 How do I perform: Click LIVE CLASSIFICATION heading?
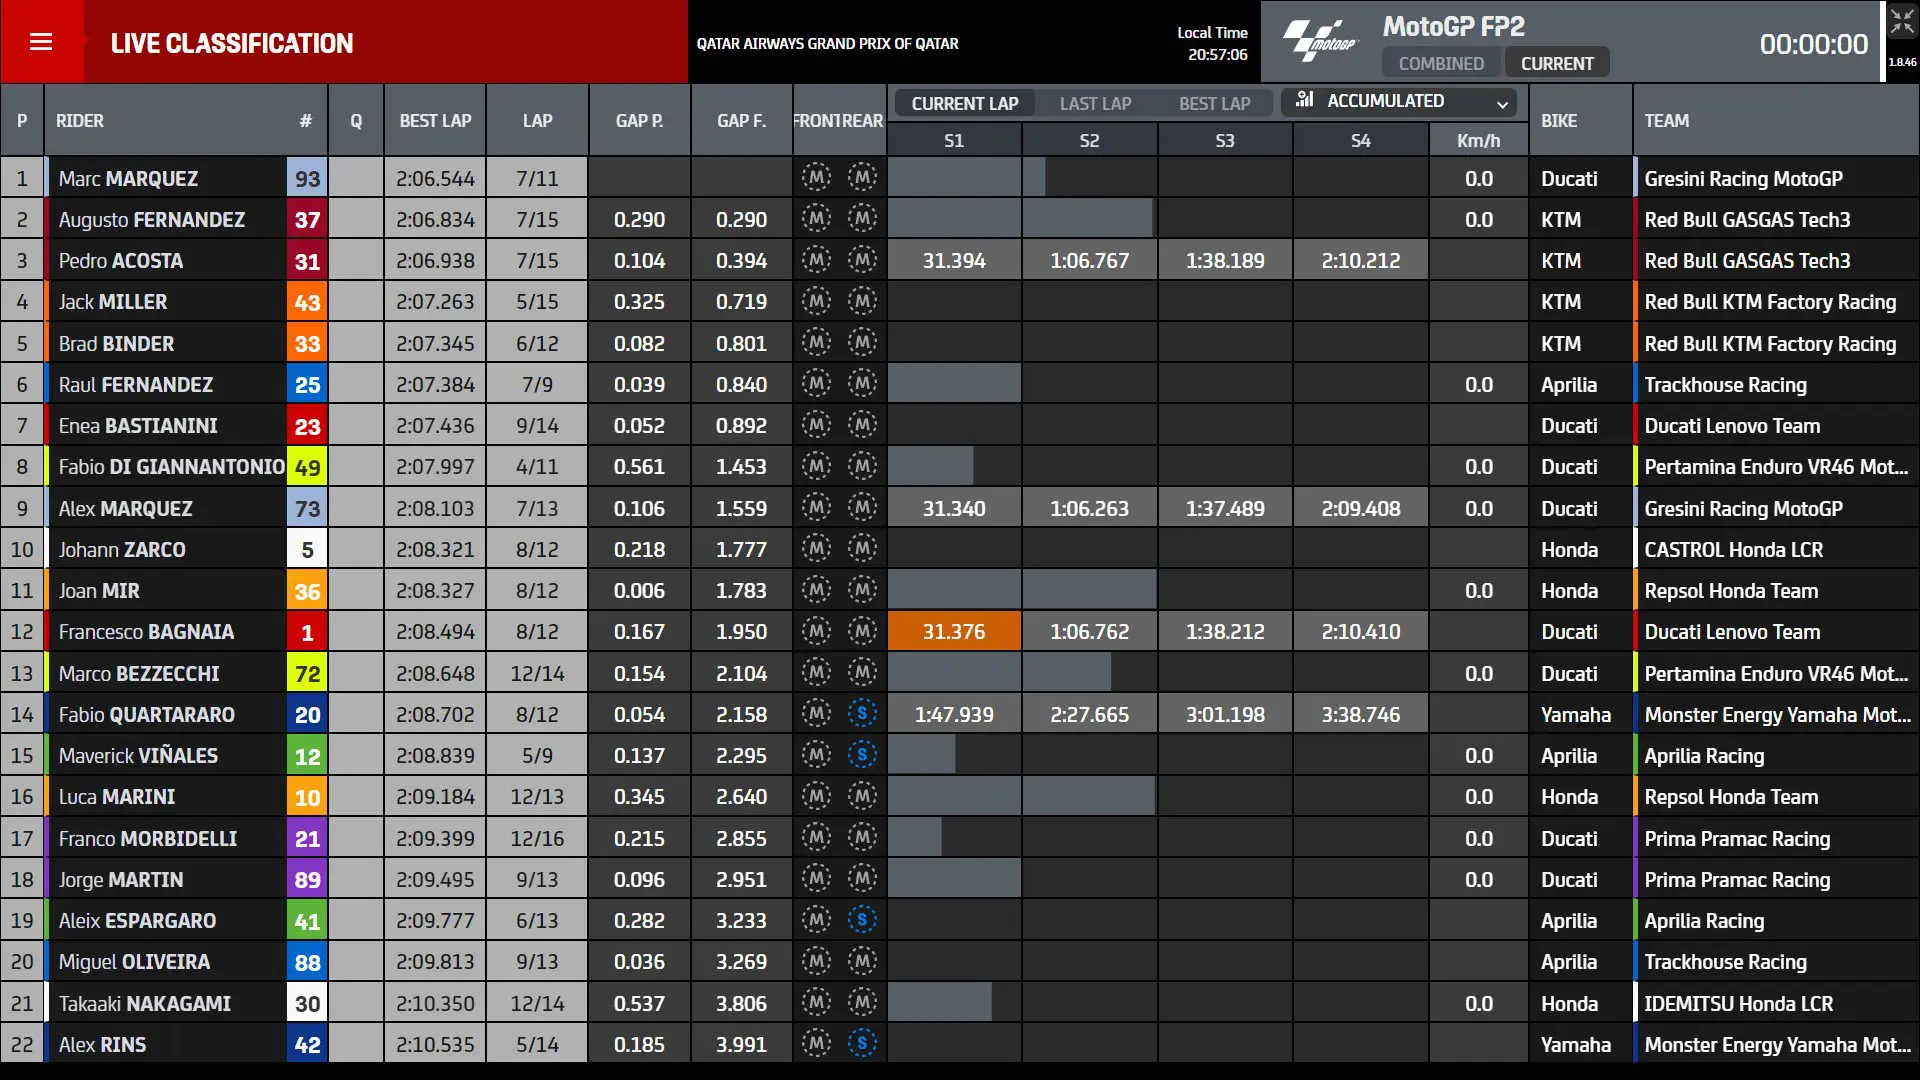tap(231, 43)
